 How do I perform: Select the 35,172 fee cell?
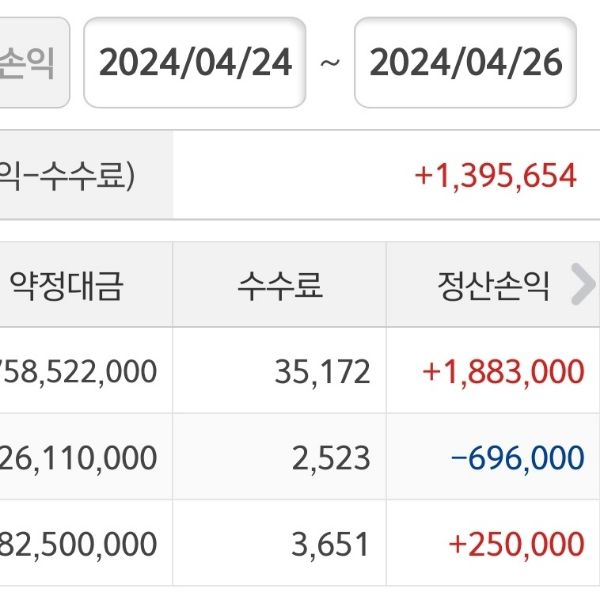point(322,372)
